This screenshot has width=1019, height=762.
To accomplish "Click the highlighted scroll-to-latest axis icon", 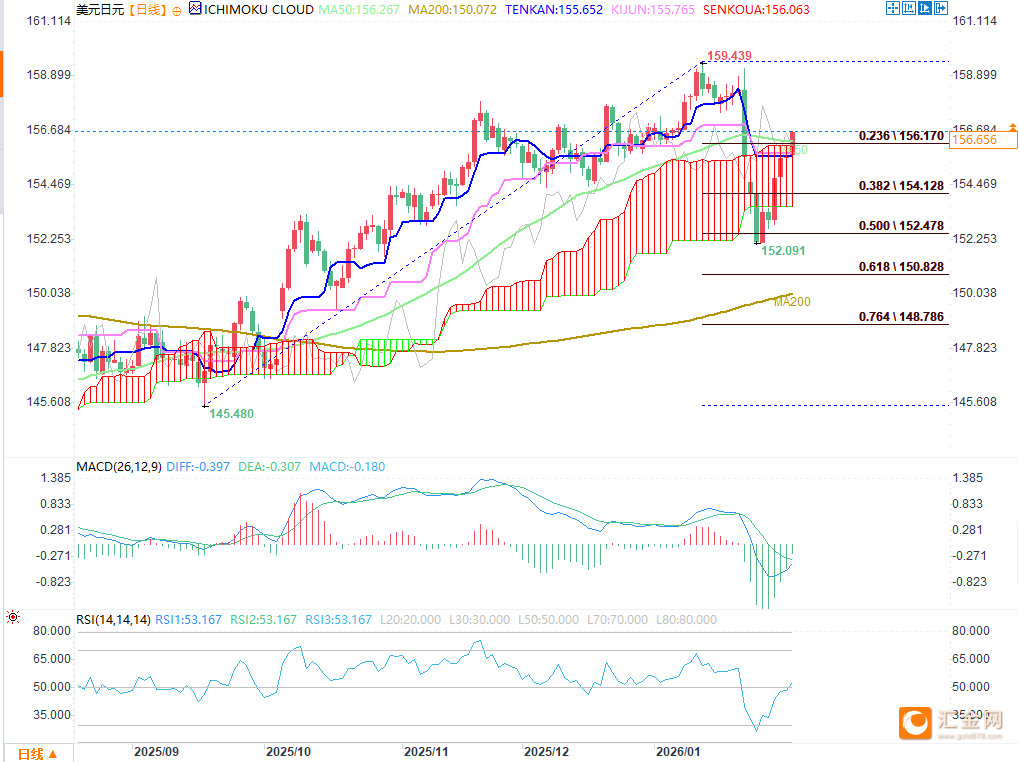I will click(x=924, y=8).
